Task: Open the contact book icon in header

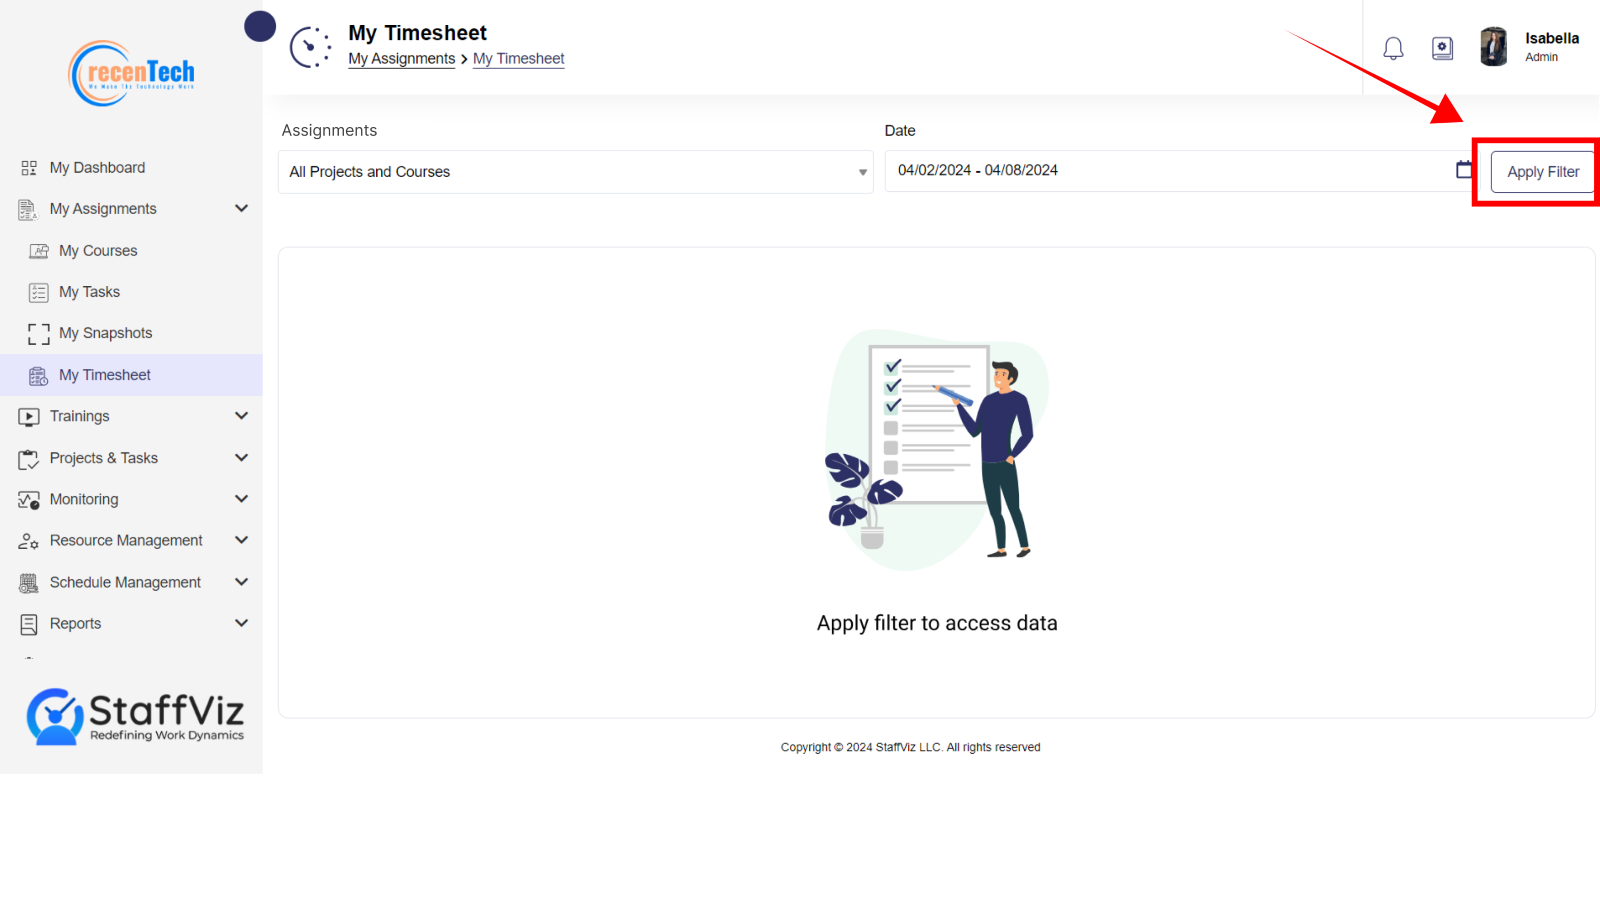Action: [1442, 48]
